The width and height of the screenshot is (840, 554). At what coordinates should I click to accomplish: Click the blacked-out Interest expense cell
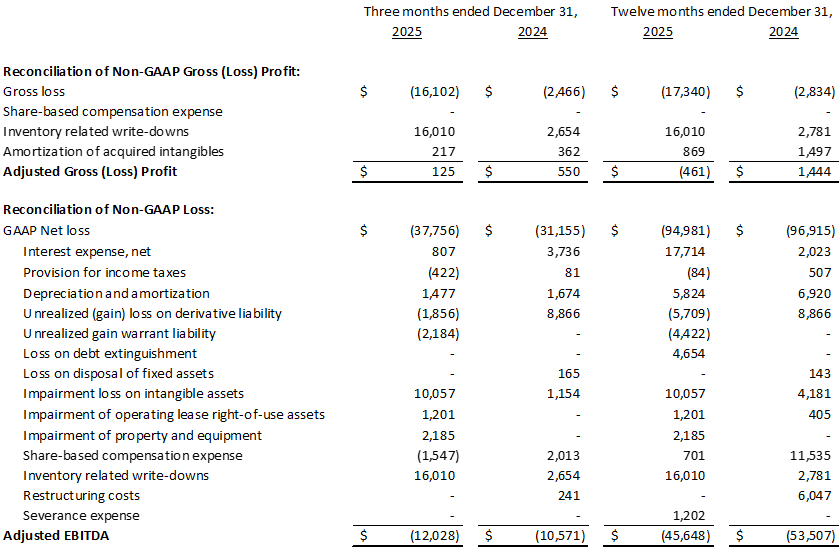tap(532, 250)
